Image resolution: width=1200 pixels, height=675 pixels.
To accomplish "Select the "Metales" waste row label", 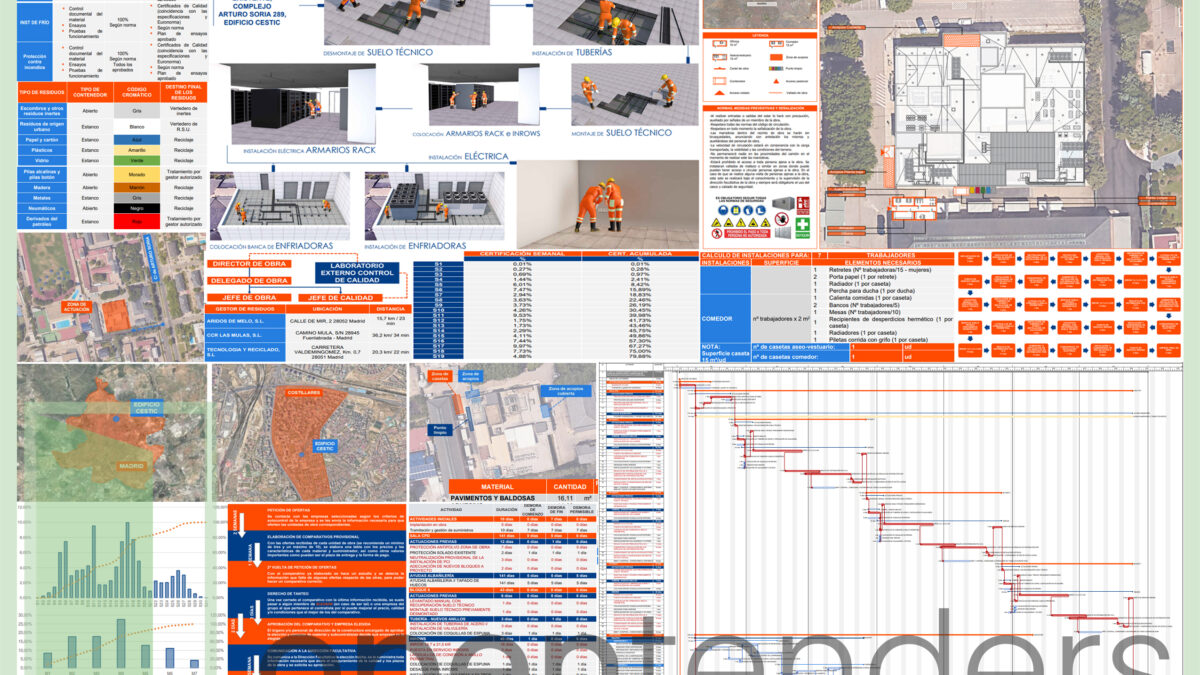I will coord(42,198).
